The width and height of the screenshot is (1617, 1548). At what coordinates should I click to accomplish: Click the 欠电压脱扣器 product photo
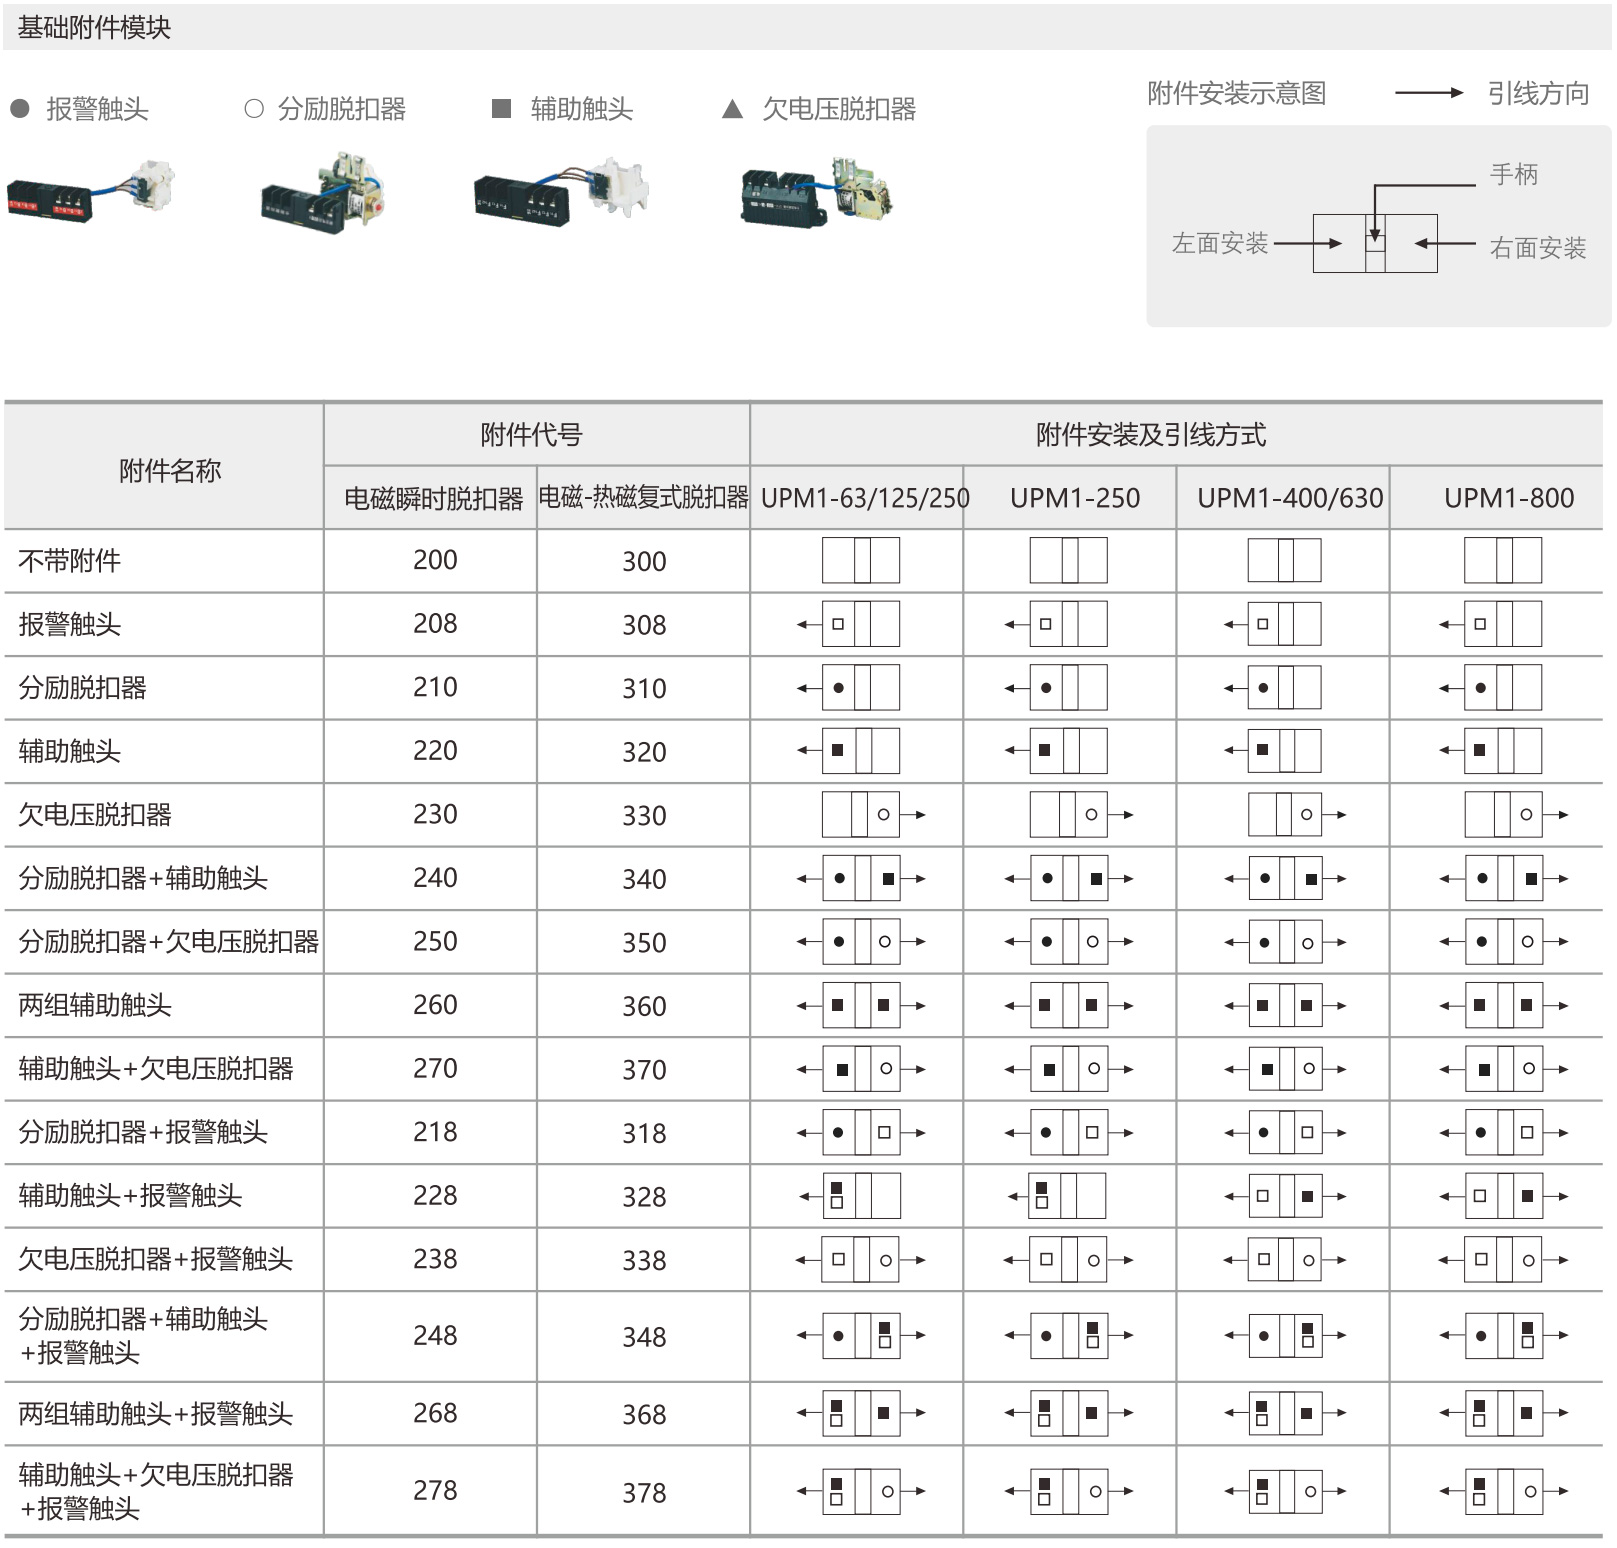(x=816, y=192)
